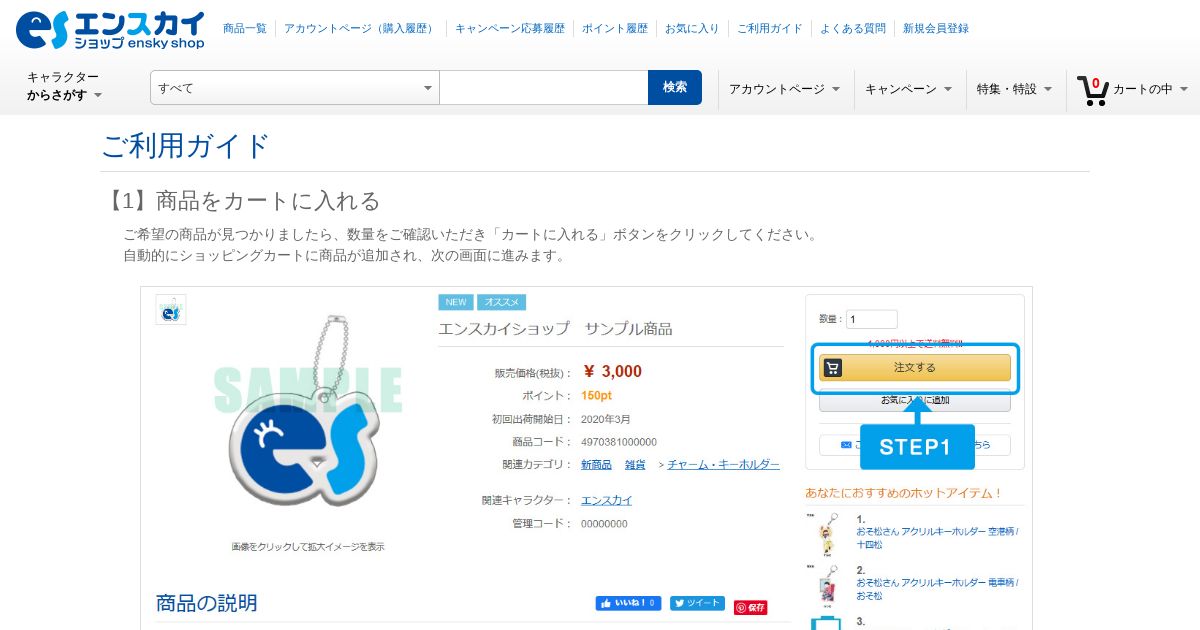Open the すべて category dropdown
Image resolution: width=1200 pixels, height=630 pixels.
point(295,88)
